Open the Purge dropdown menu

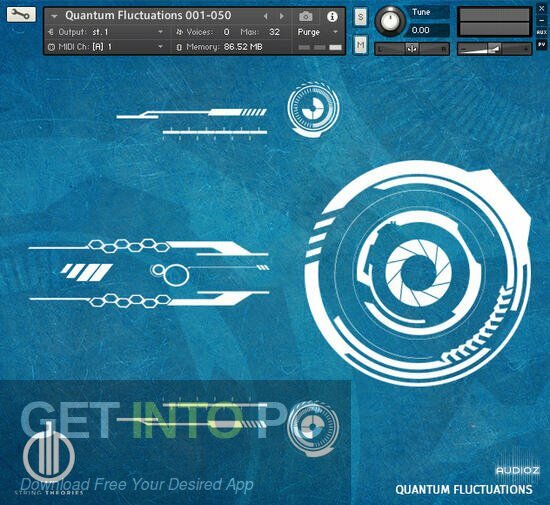[317, 32]
